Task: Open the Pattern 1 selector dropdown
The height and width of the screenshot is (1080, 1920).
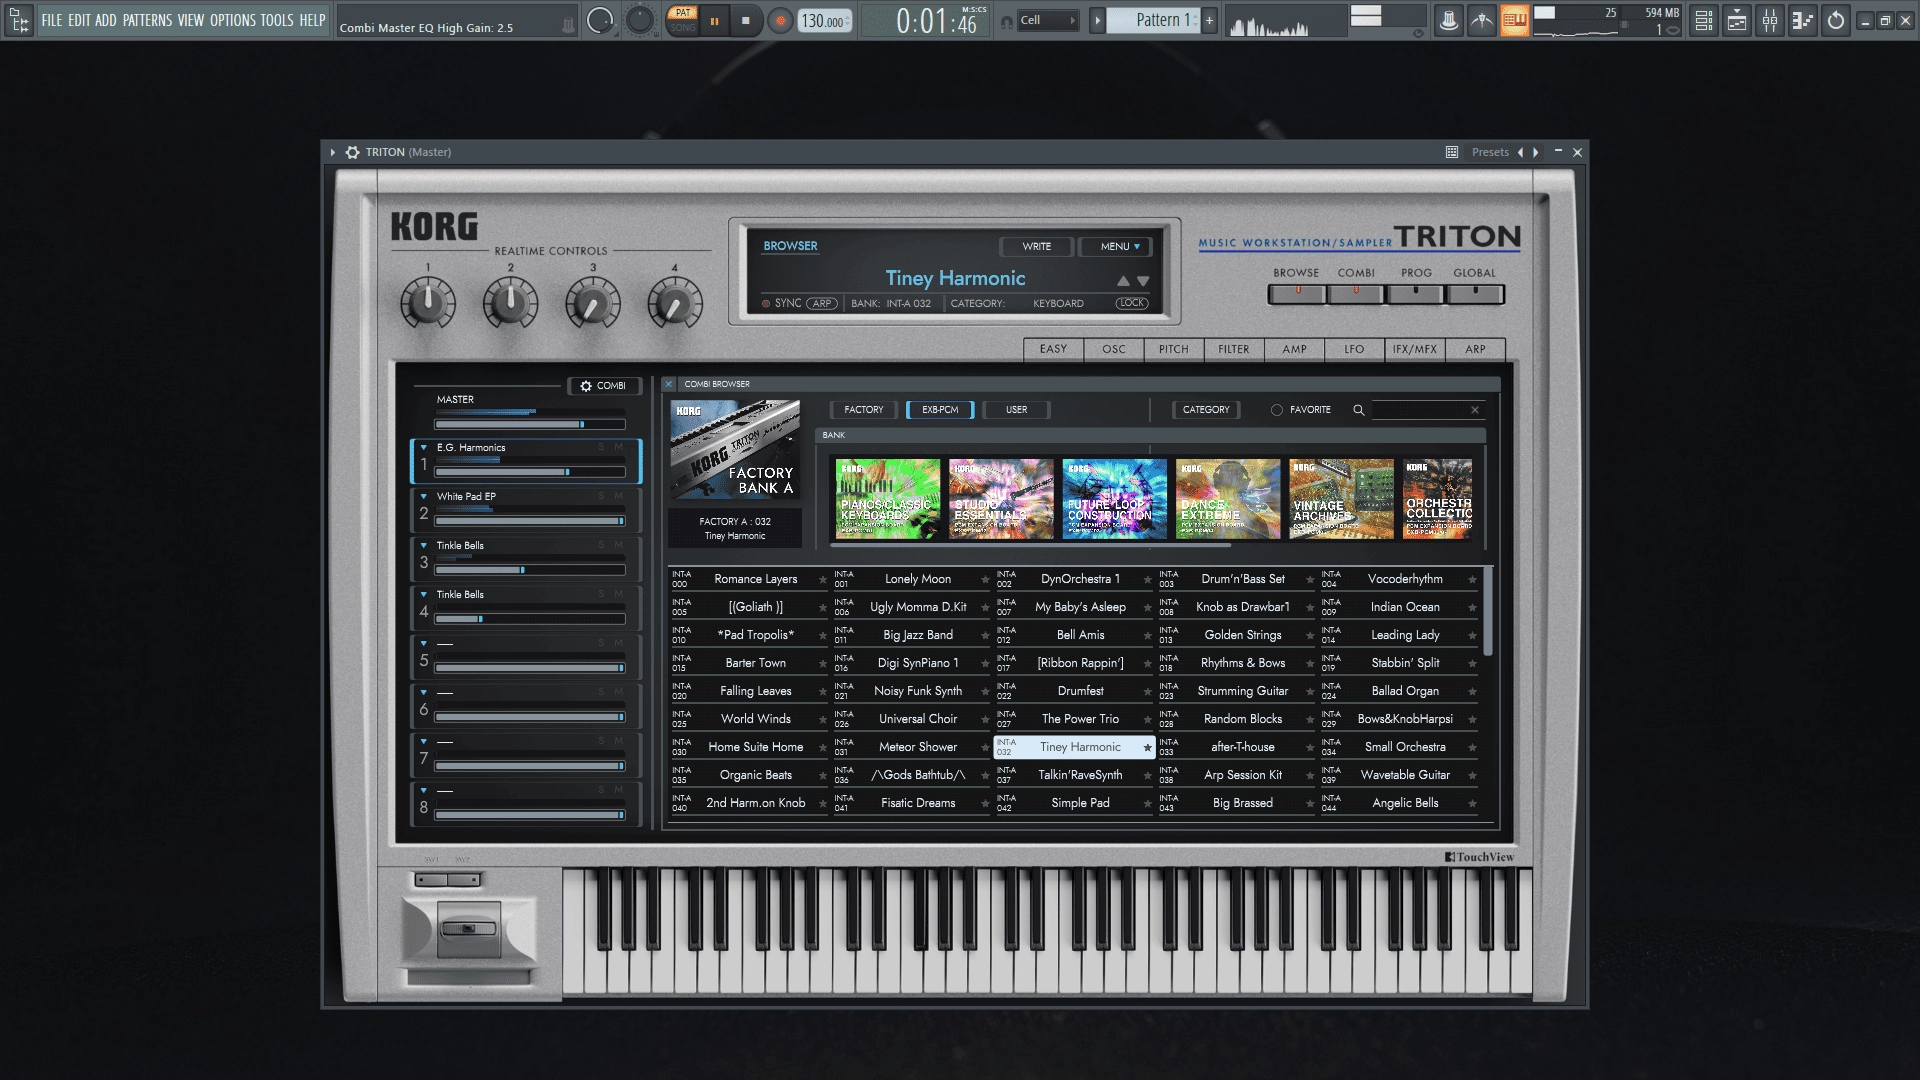Action: pyautogui.click(x=1157, y=20)
